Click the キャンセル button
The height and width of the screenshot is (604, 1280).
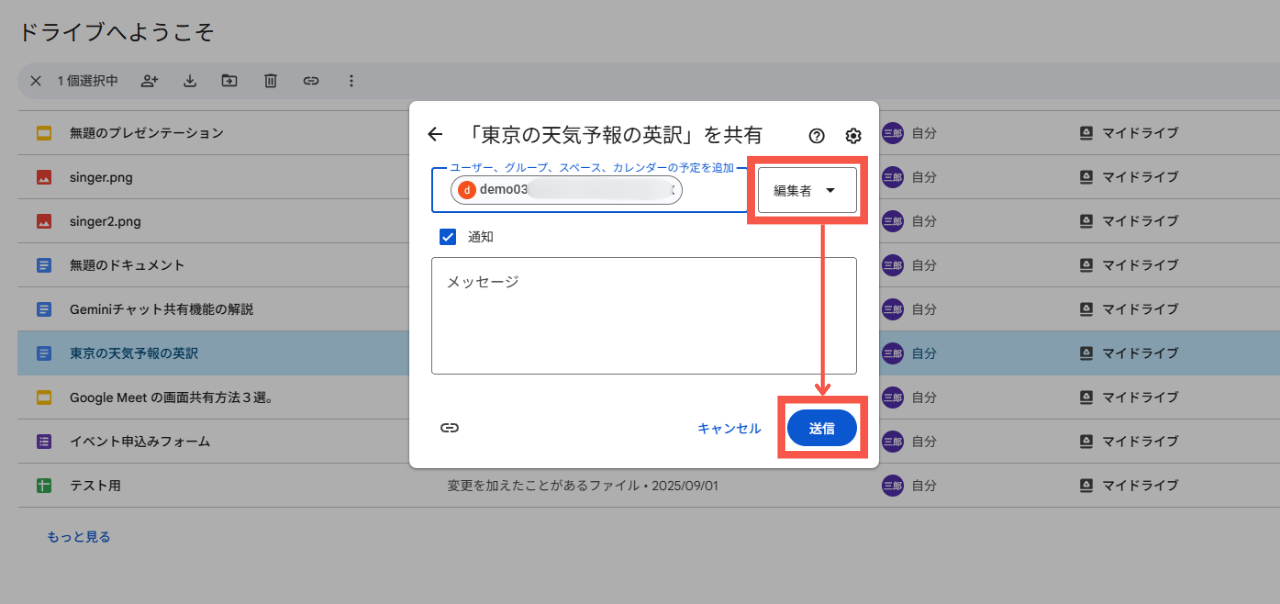pyautogui.click(x=729, y=428)
